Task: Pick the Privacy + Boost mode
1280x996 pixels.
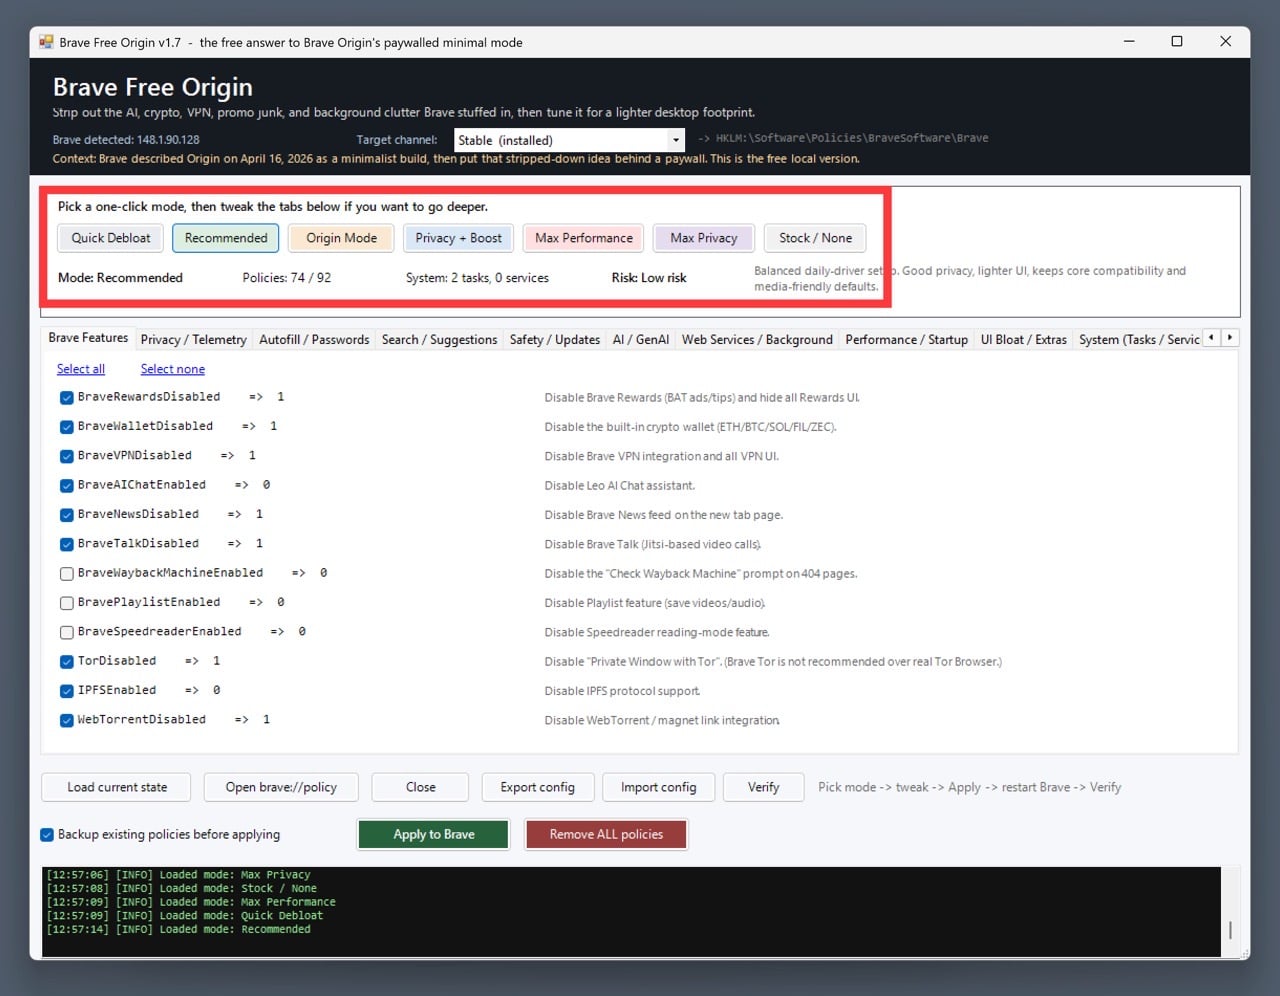Action: [459, 238]
